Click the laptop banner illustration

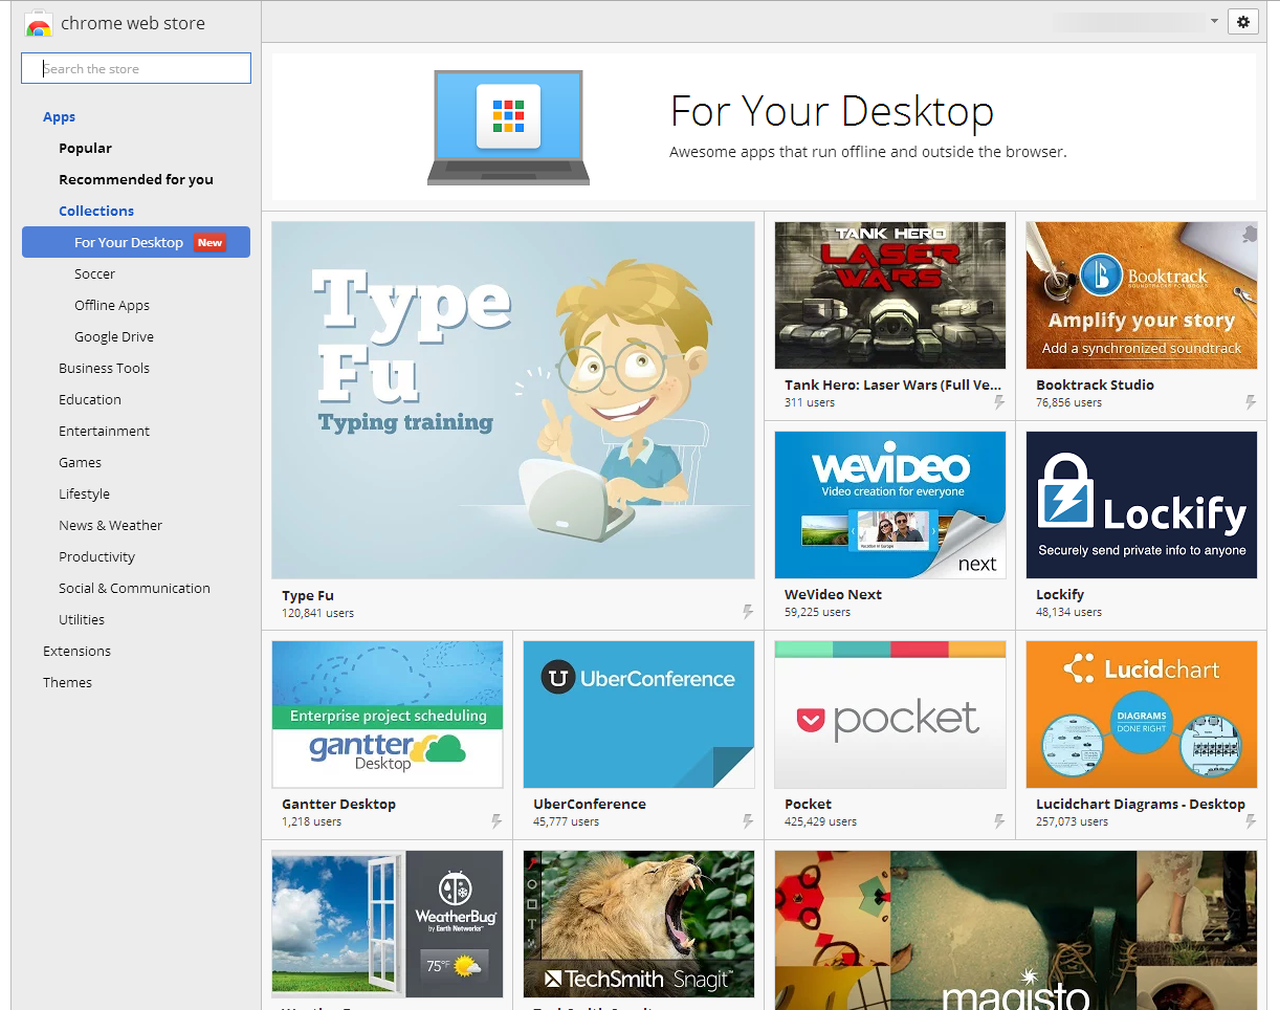click(x=509, y=127)
